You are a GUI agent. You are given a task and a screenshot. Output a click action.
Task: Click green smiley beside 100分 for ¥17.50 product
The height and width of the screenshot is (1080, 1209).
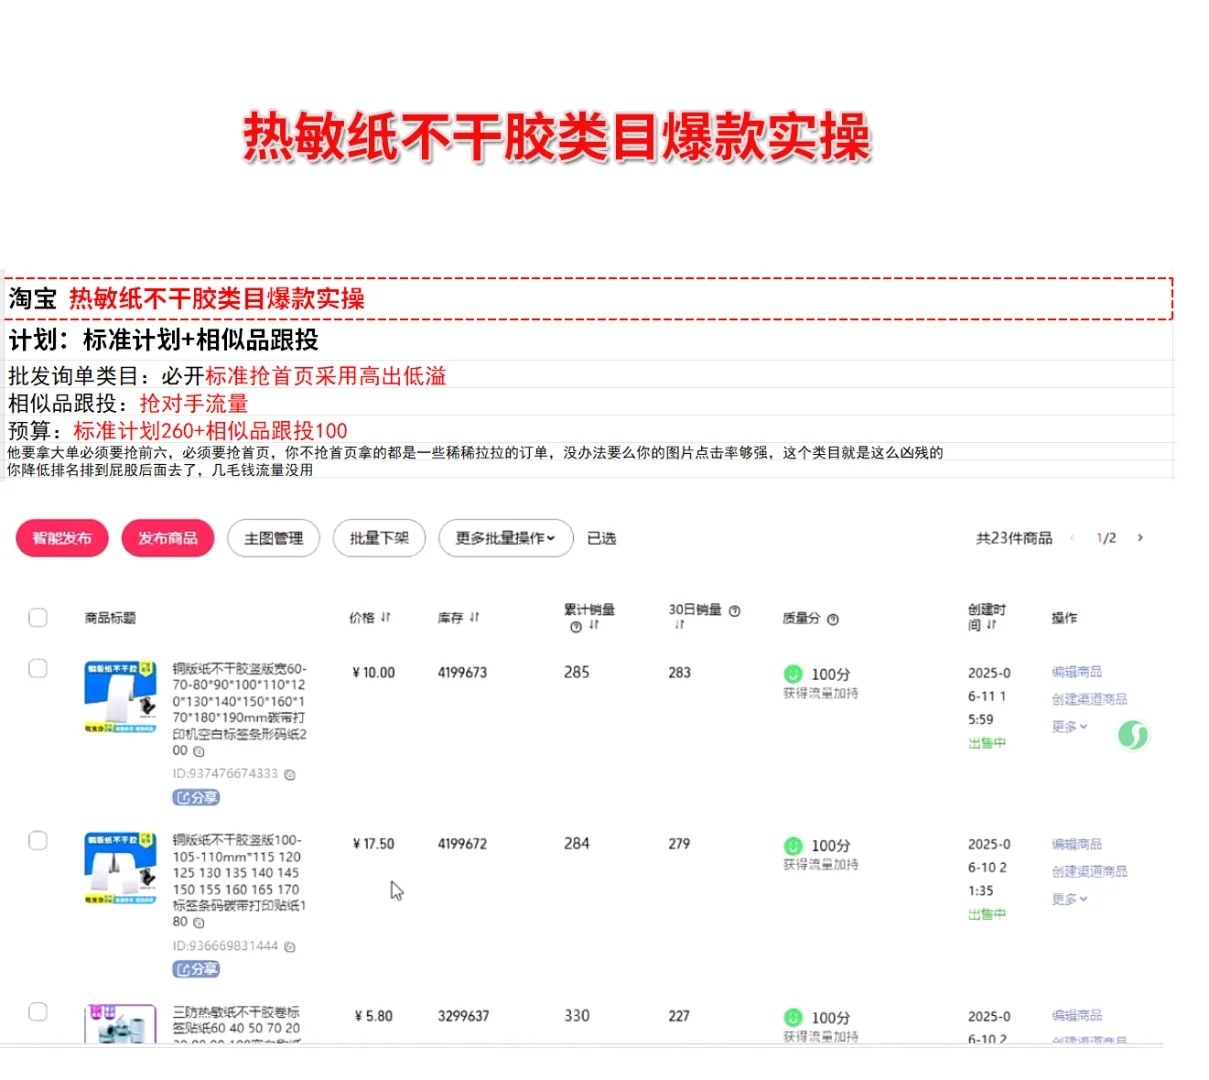tap(793, 845)
